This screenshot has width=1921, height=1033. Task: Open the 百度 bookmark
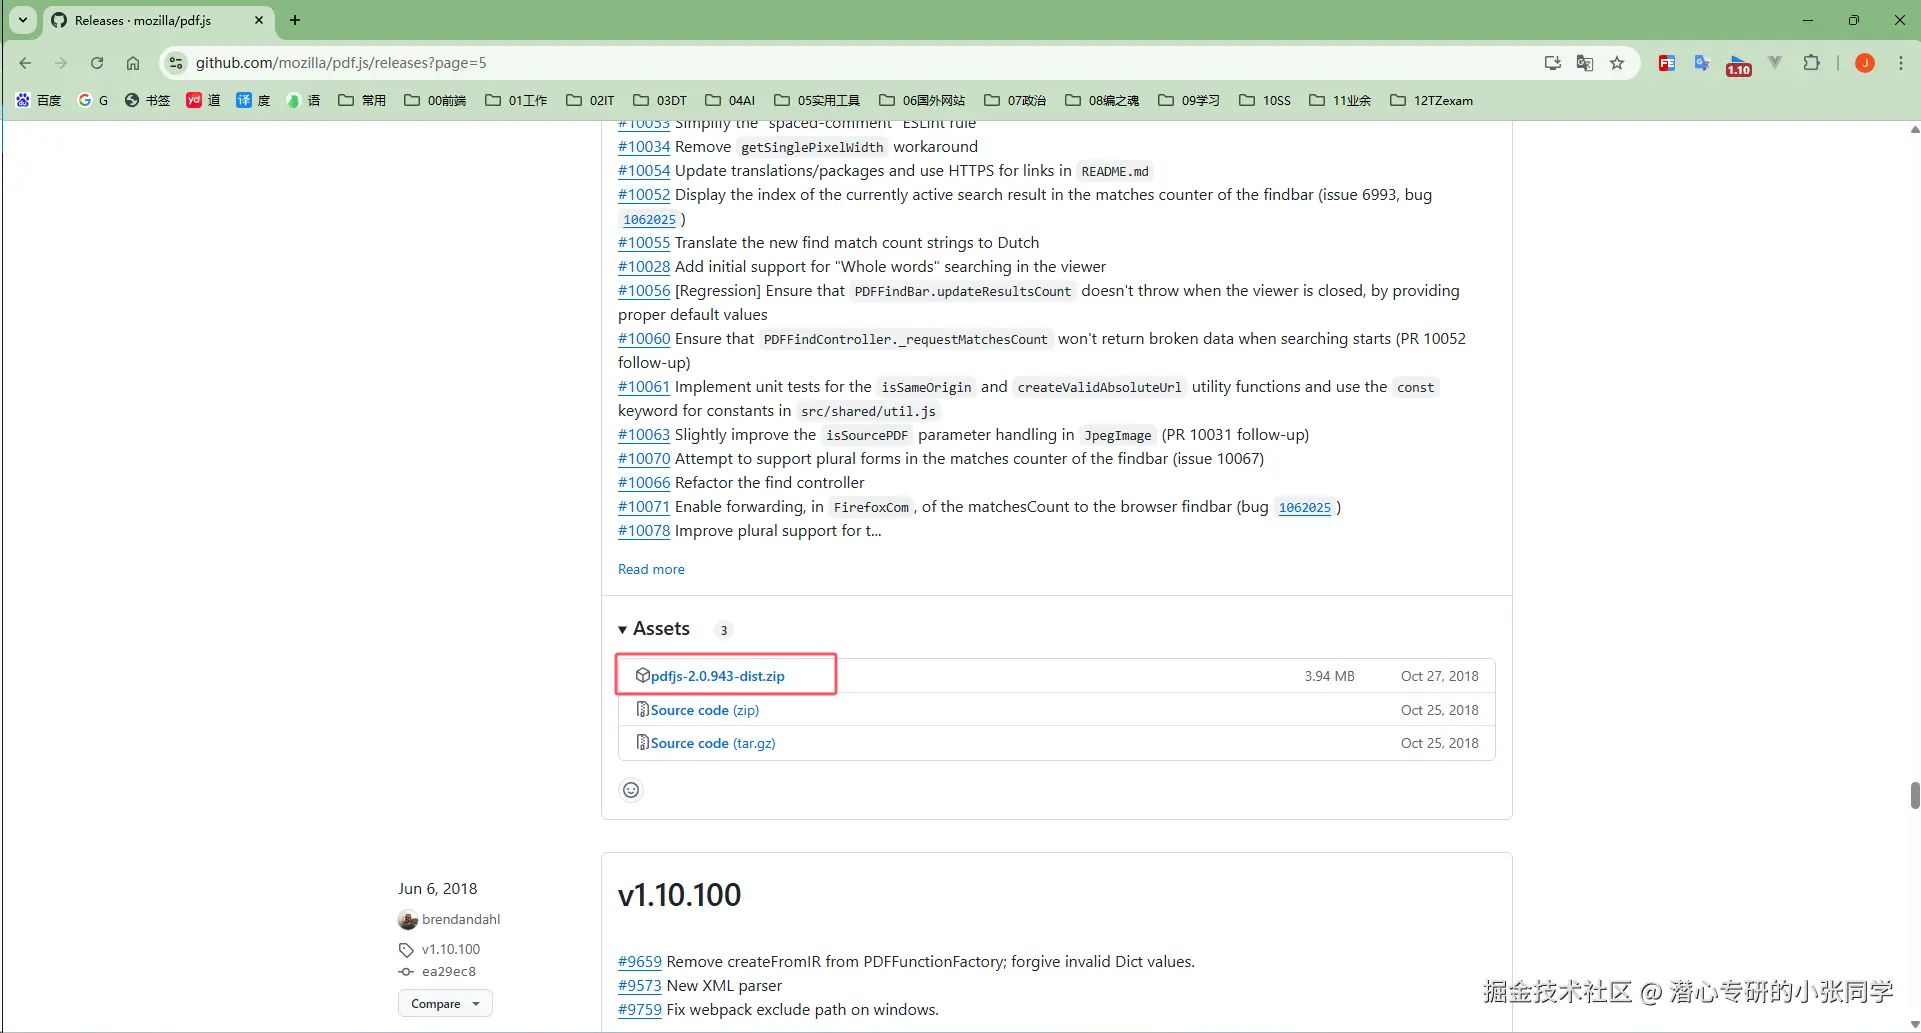click(x=38, y=100)
